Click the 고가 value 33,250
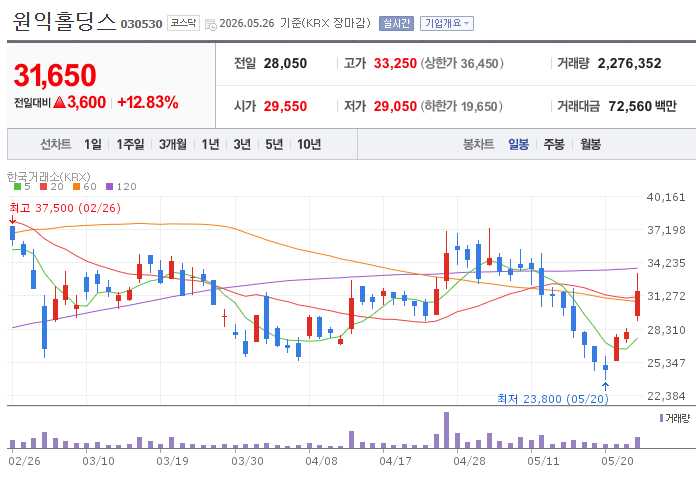The image size is (696, 483). click(x=395, y=63)
